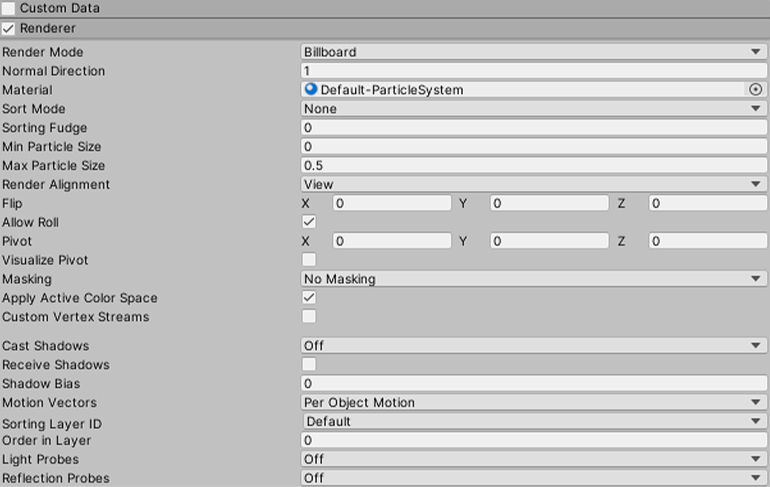Click the Renderer module header label
The image size is (770, 487).
[x=47, y=29]
